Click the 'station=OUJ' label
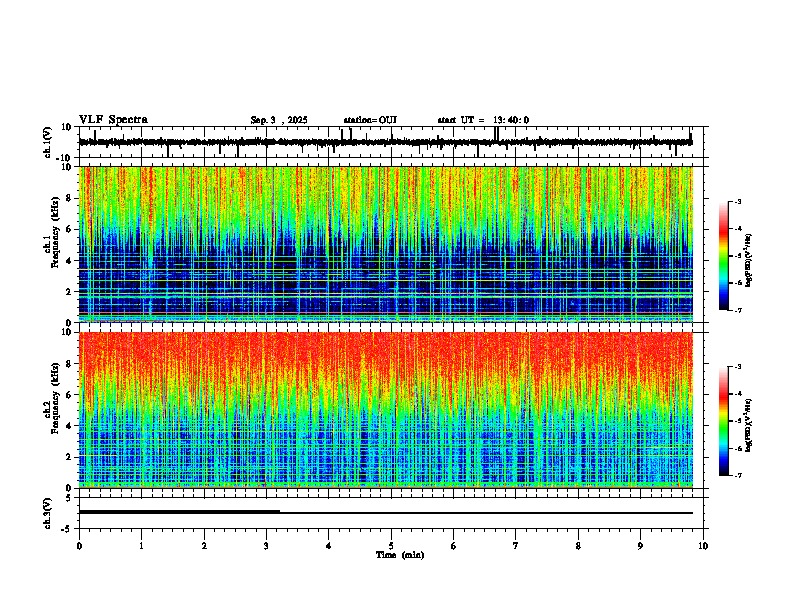792x612 pixels. [x=370, y=120]
